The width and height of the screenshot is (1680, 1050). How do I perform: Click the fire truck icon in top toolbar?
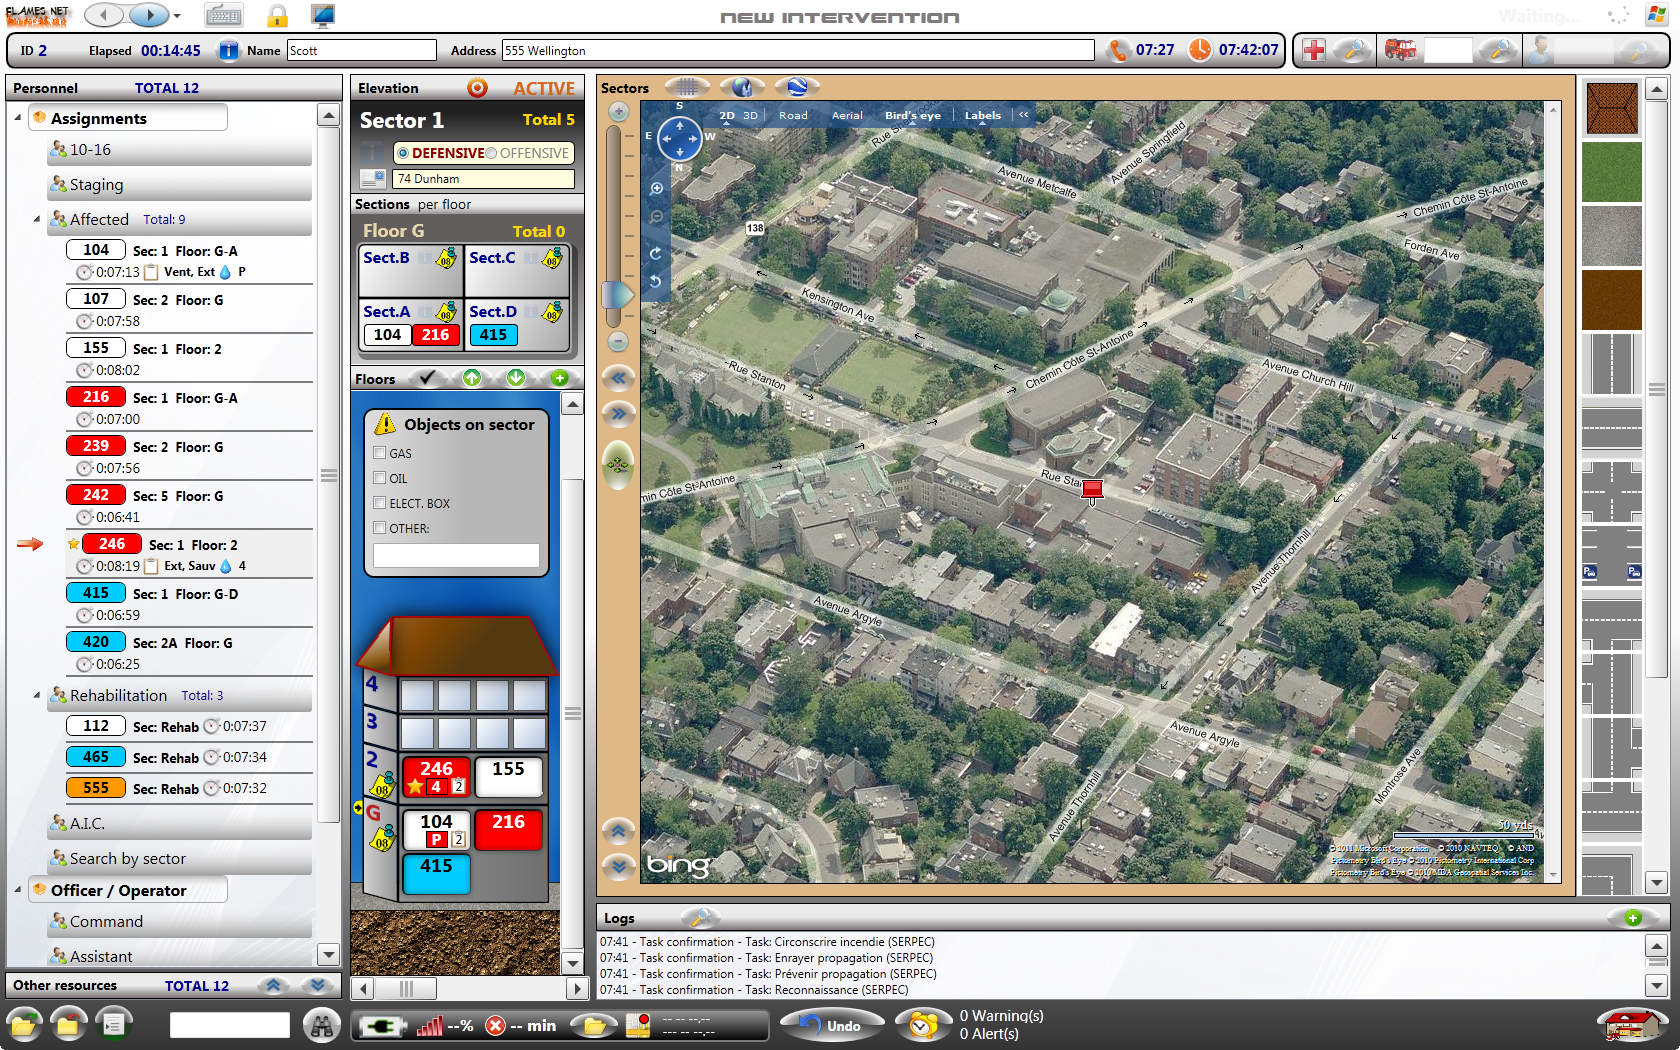(x=1400, y=50)
